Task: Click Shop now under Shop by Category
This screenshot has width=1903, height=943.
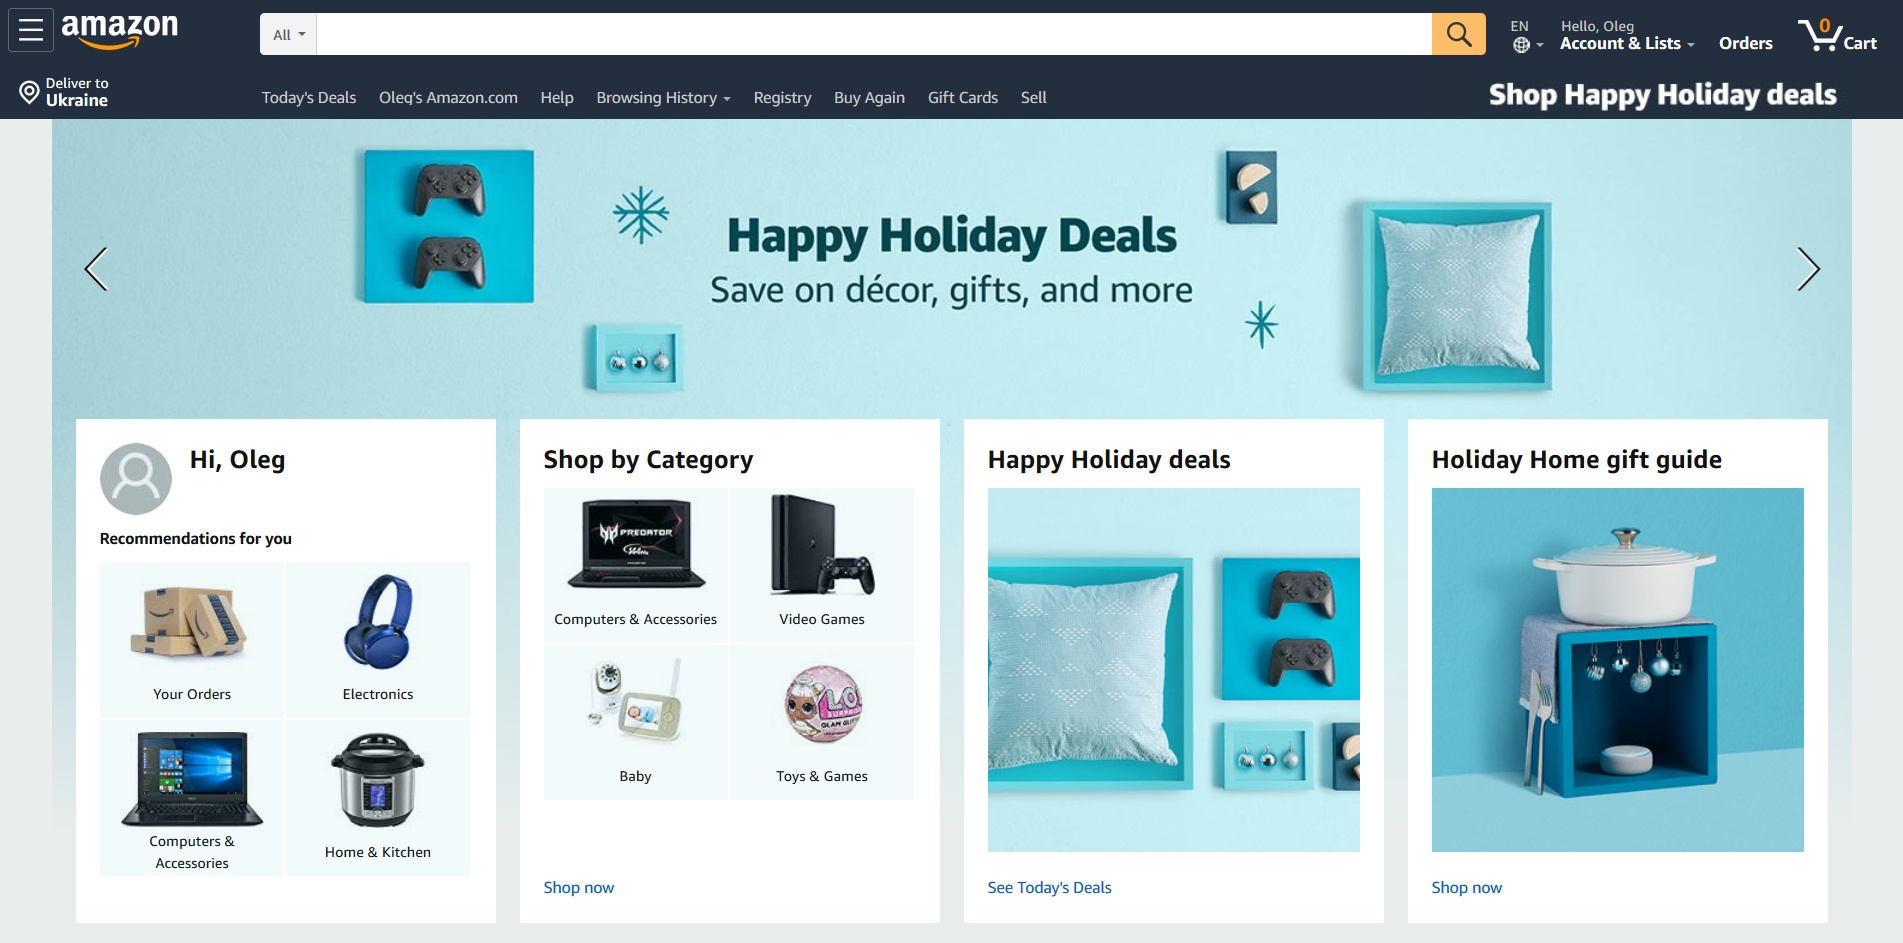Action: (579, 887)
